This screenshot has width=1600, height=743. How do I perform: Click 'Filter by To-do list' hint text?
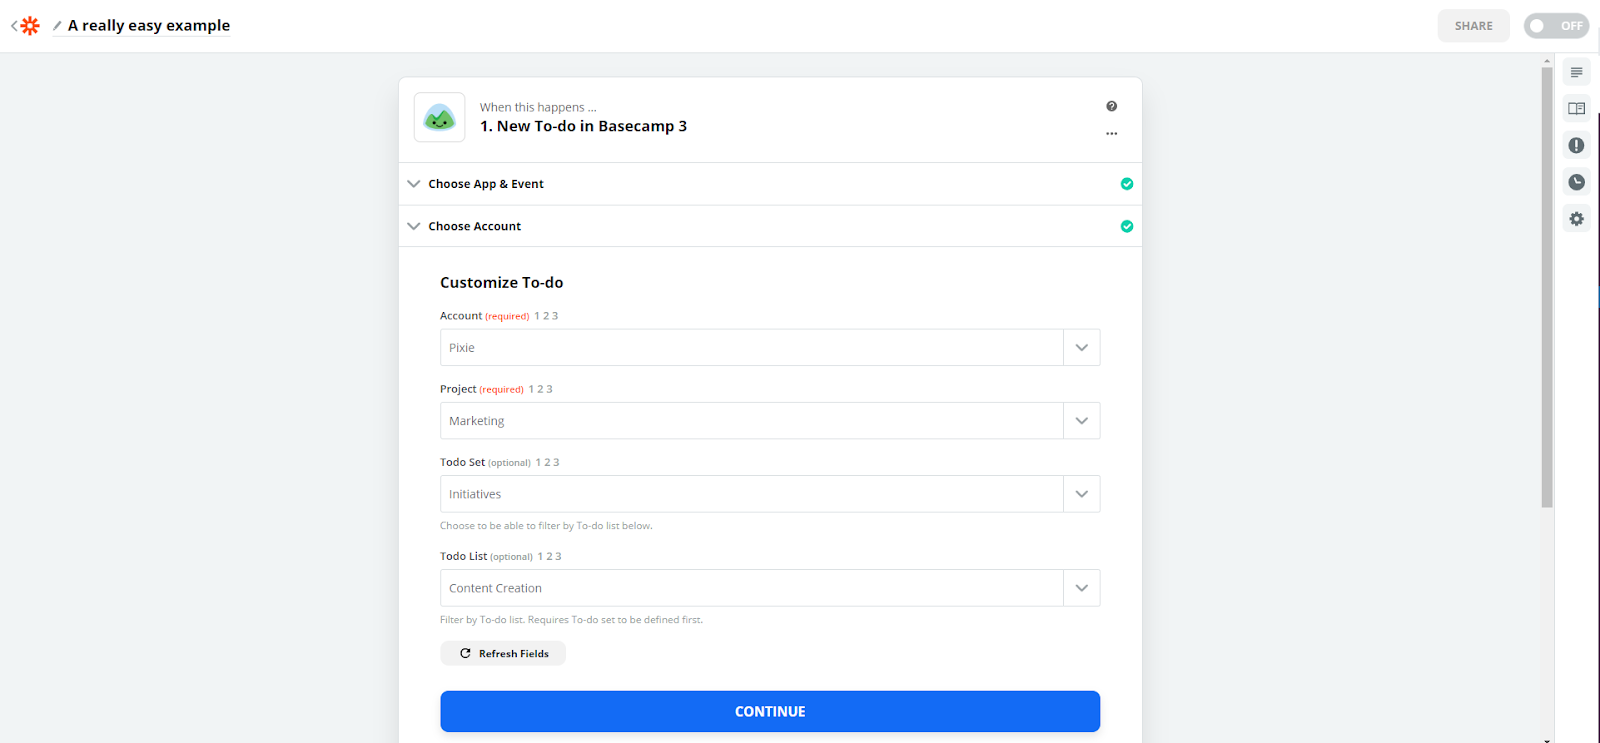pos(571,620)
